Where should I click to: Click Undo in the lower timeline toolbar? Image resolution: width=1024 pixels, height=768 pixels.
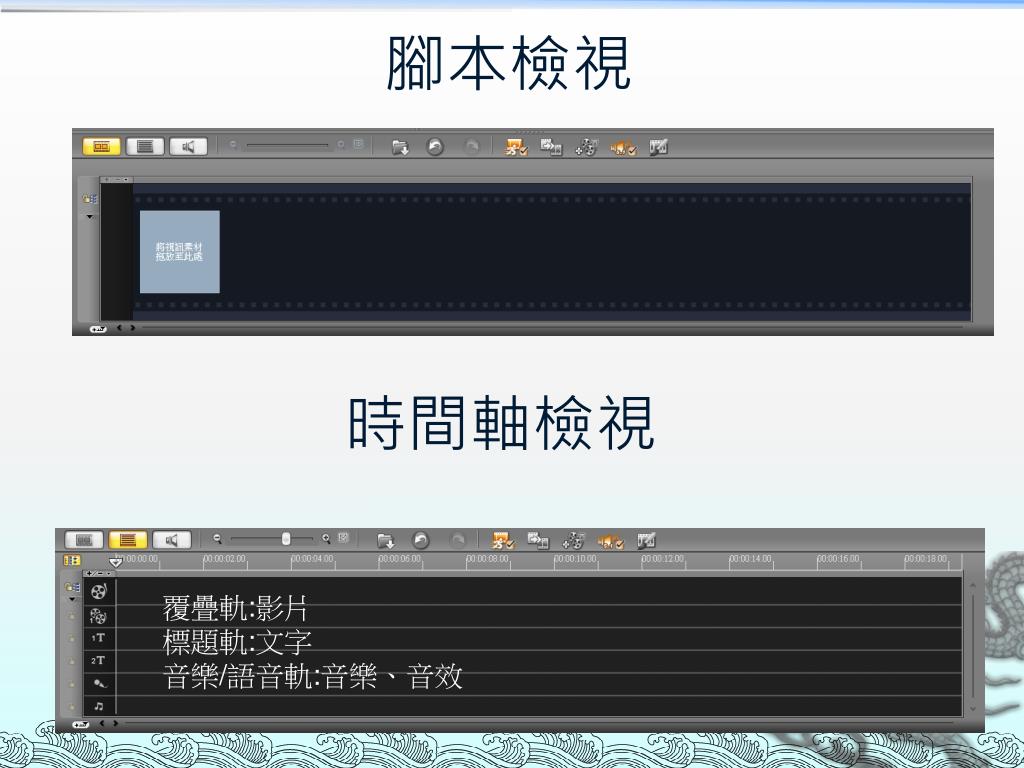point(421,541)
